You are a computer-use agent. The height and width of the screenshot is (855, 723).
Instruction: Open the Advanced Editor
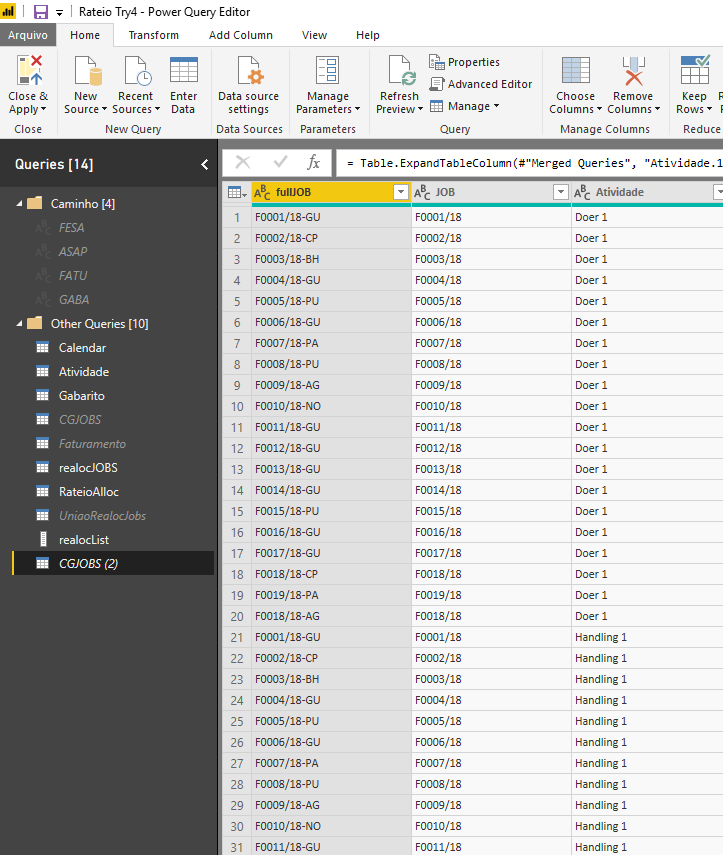coord(480,84)
